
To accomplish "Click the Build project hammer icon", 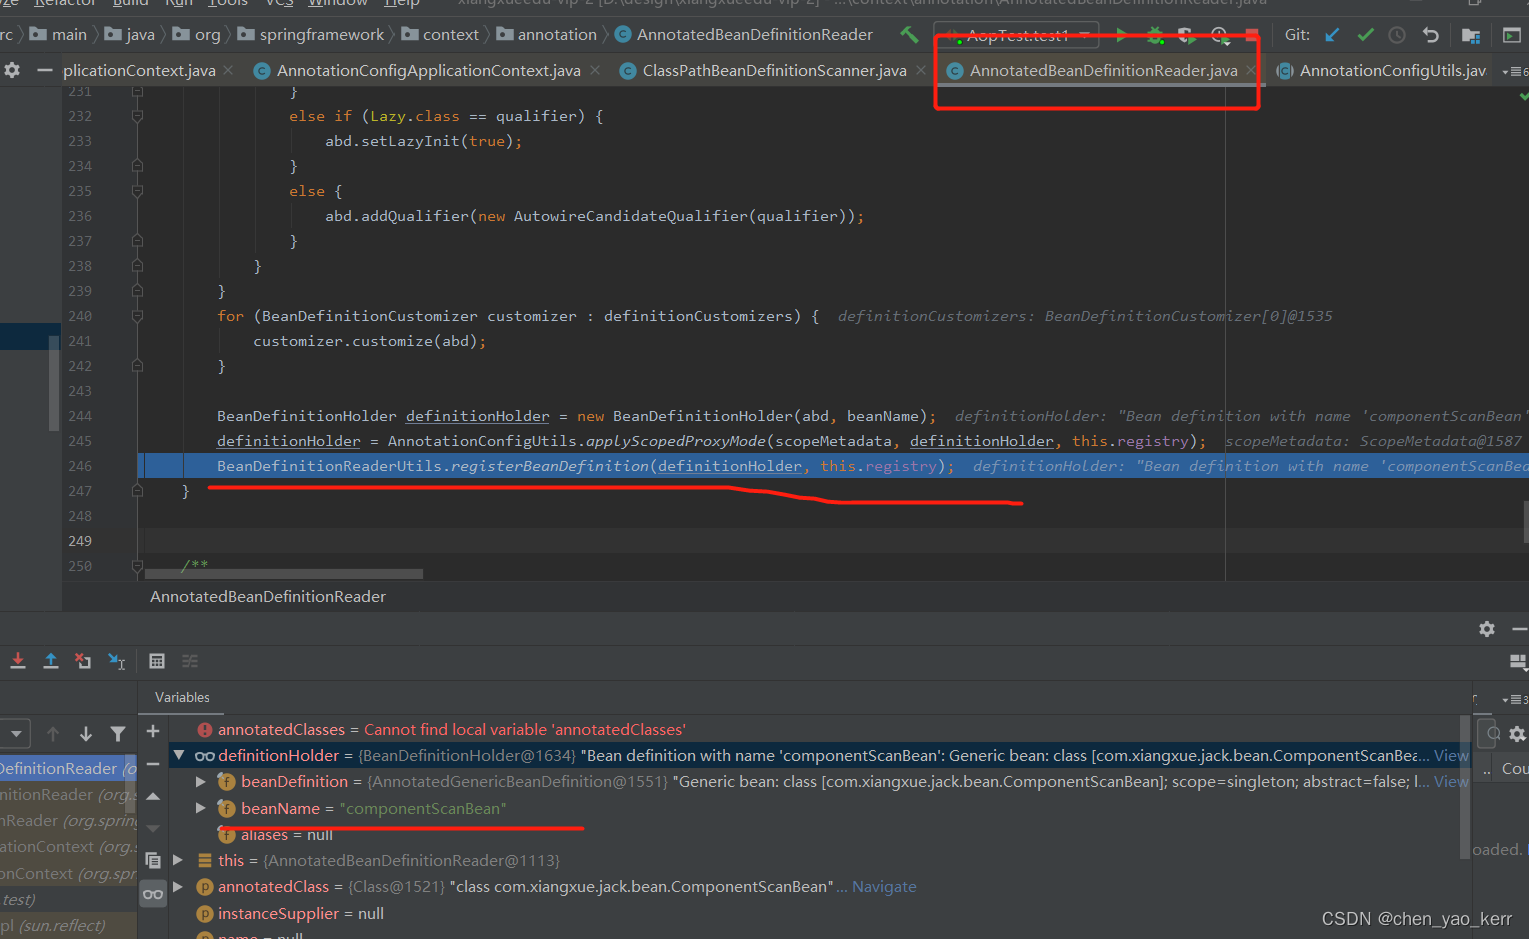I will point(909,35).
